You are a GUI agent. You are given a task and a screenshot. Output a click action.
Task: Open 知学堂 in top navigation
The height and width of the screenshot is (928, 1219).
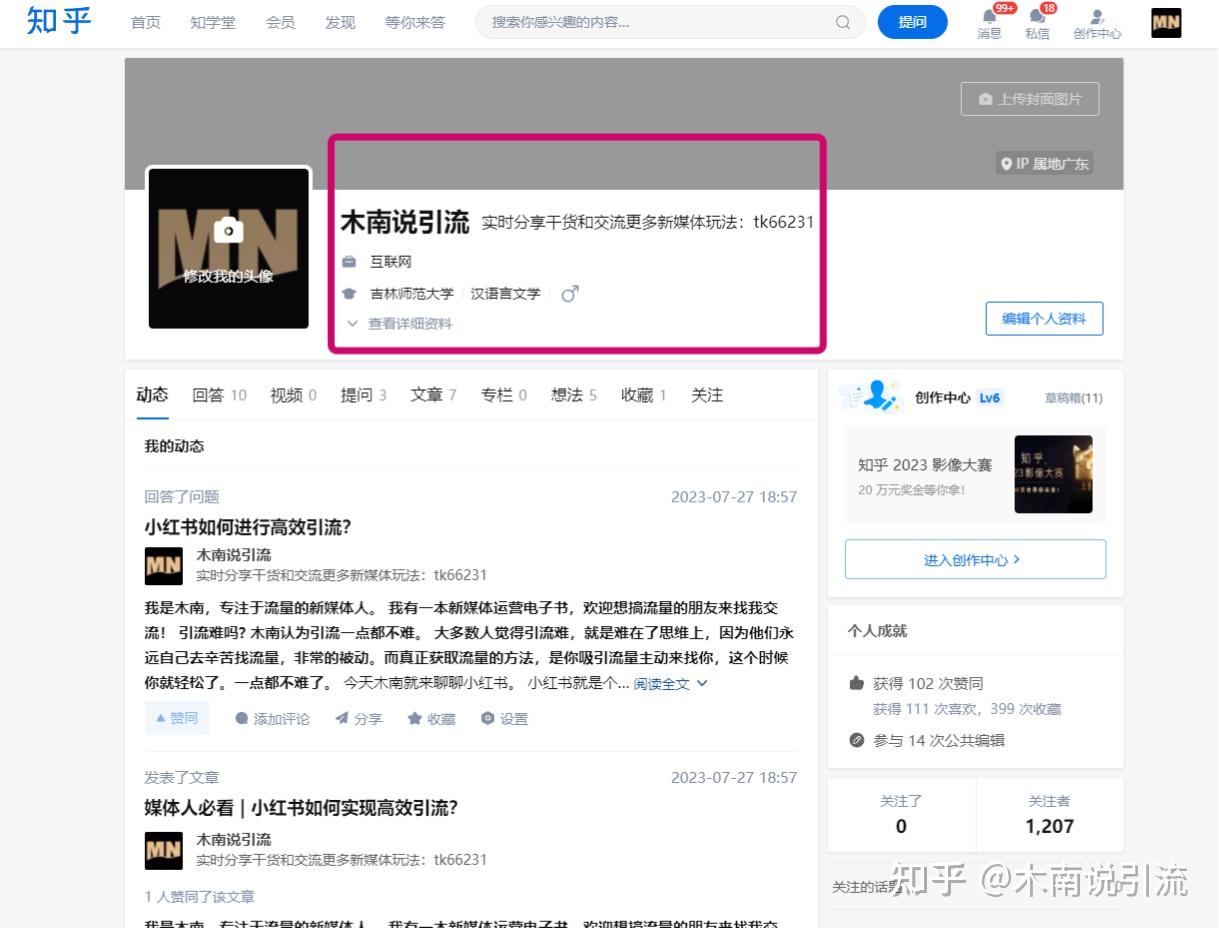click(213, 22)
